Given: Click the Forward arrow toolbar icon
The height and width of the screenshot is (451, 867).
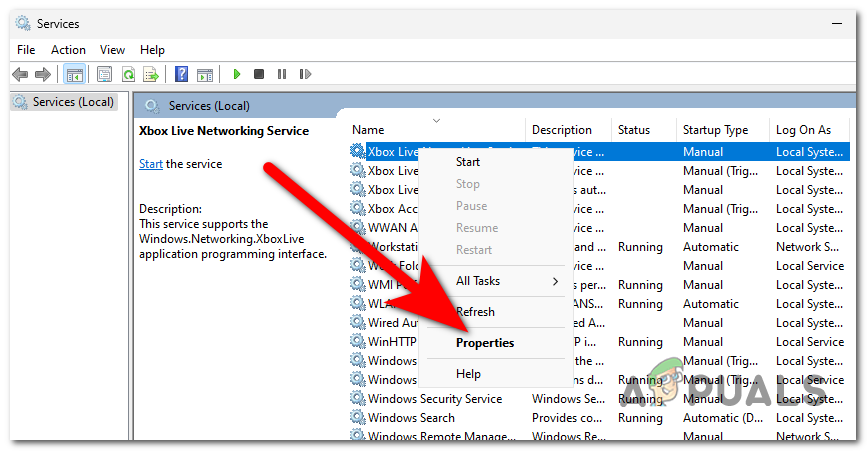Looking at the screenshot, I should pyautogui.click(x=43, y=74).
